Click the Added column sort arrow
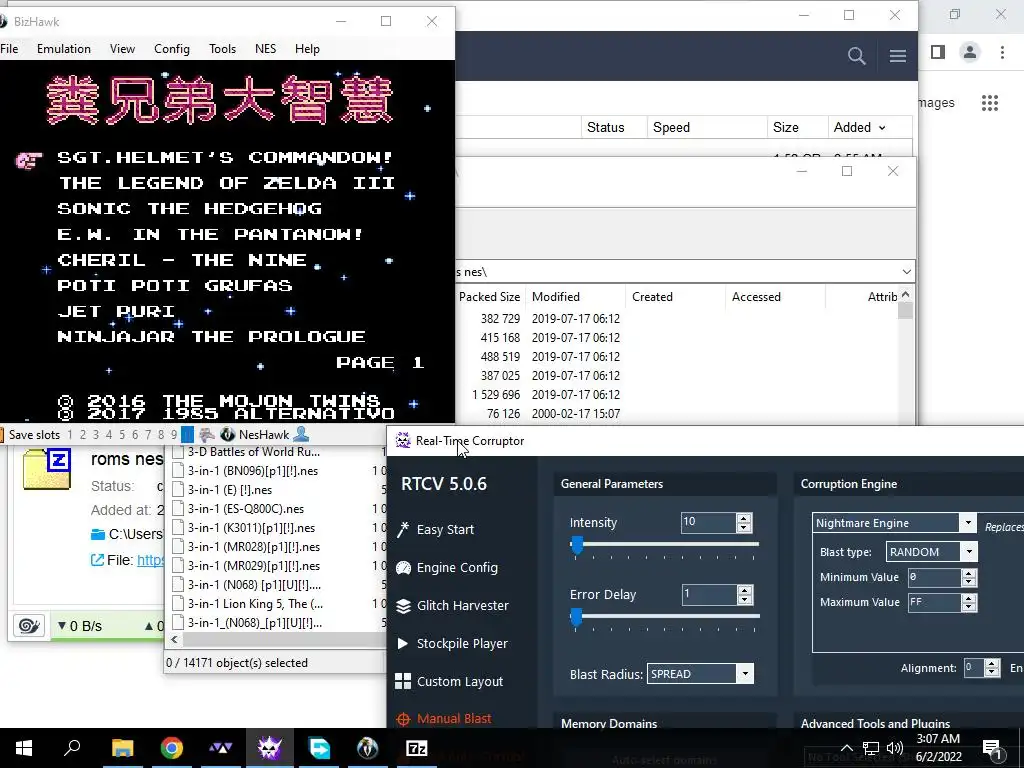This screenshot has height=768, width=1024. tap(882, 128)
